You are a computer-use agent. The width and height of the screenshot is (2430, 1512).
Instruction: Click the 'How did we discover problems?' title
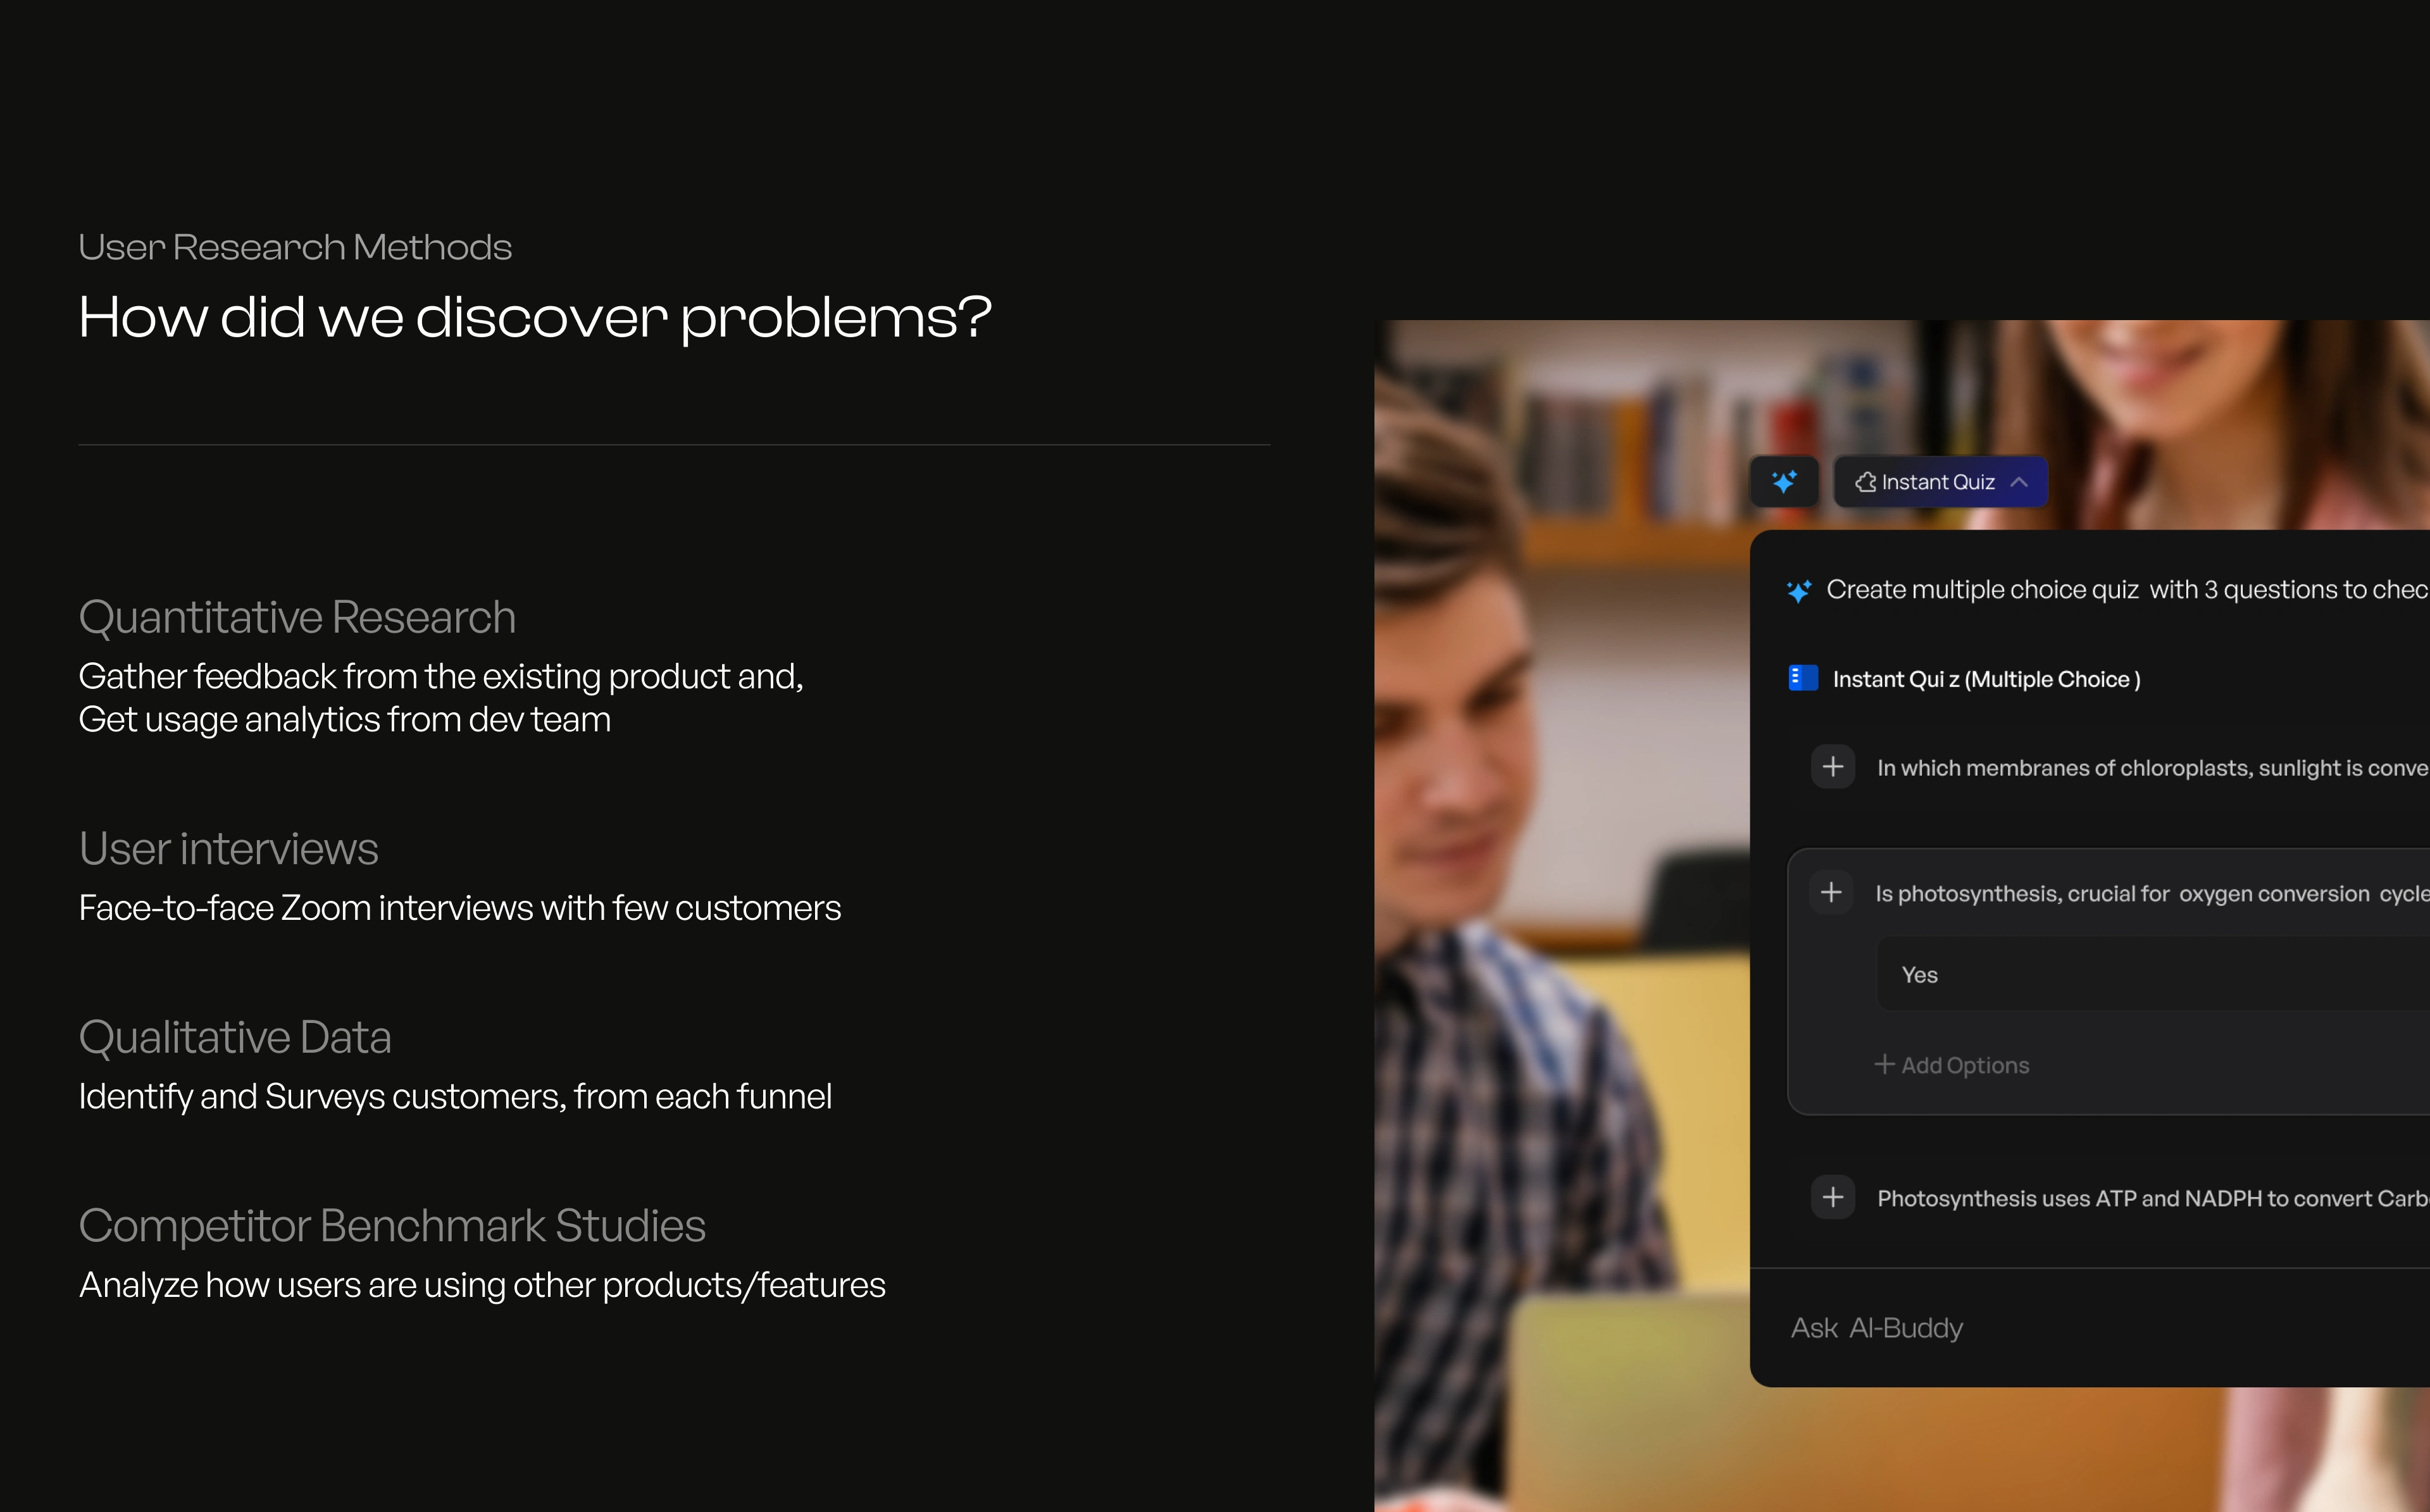tap(535, 318)
